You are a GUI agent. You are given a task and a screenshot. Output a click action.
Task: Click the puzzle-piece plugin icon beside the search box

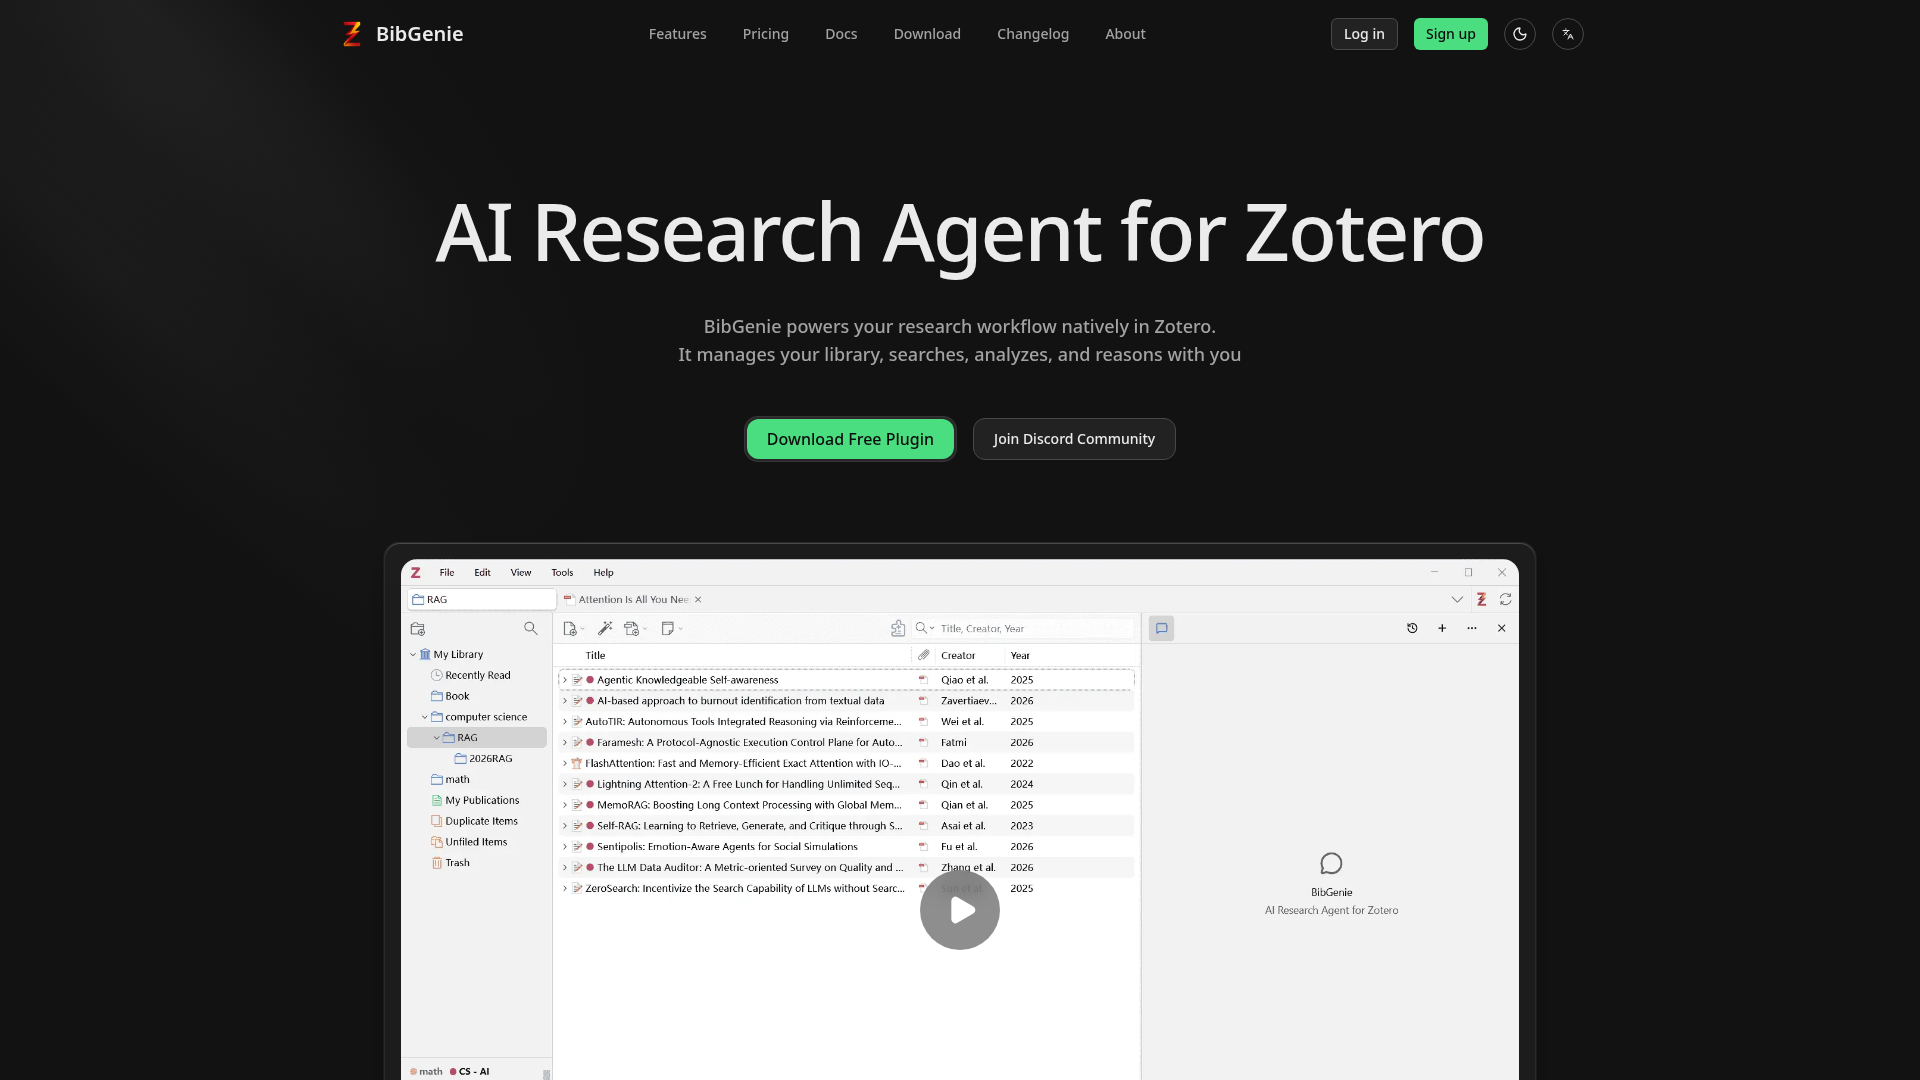pyautogui.click(x=898, y=629)
